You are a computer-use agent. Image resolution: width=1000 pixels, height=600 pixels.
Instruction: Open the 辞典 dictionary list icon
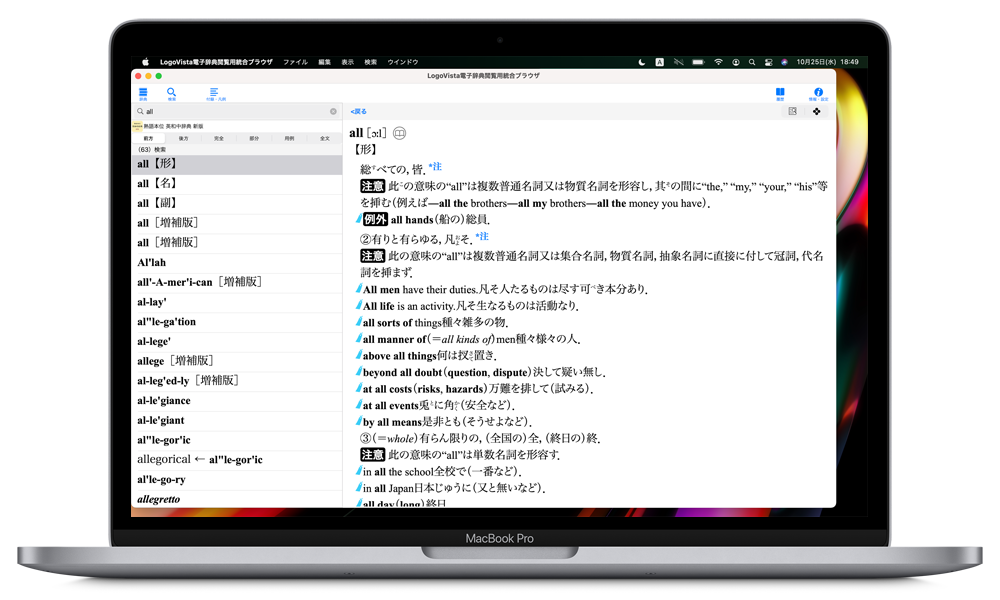pyautogui.click(x=143, y=93)
